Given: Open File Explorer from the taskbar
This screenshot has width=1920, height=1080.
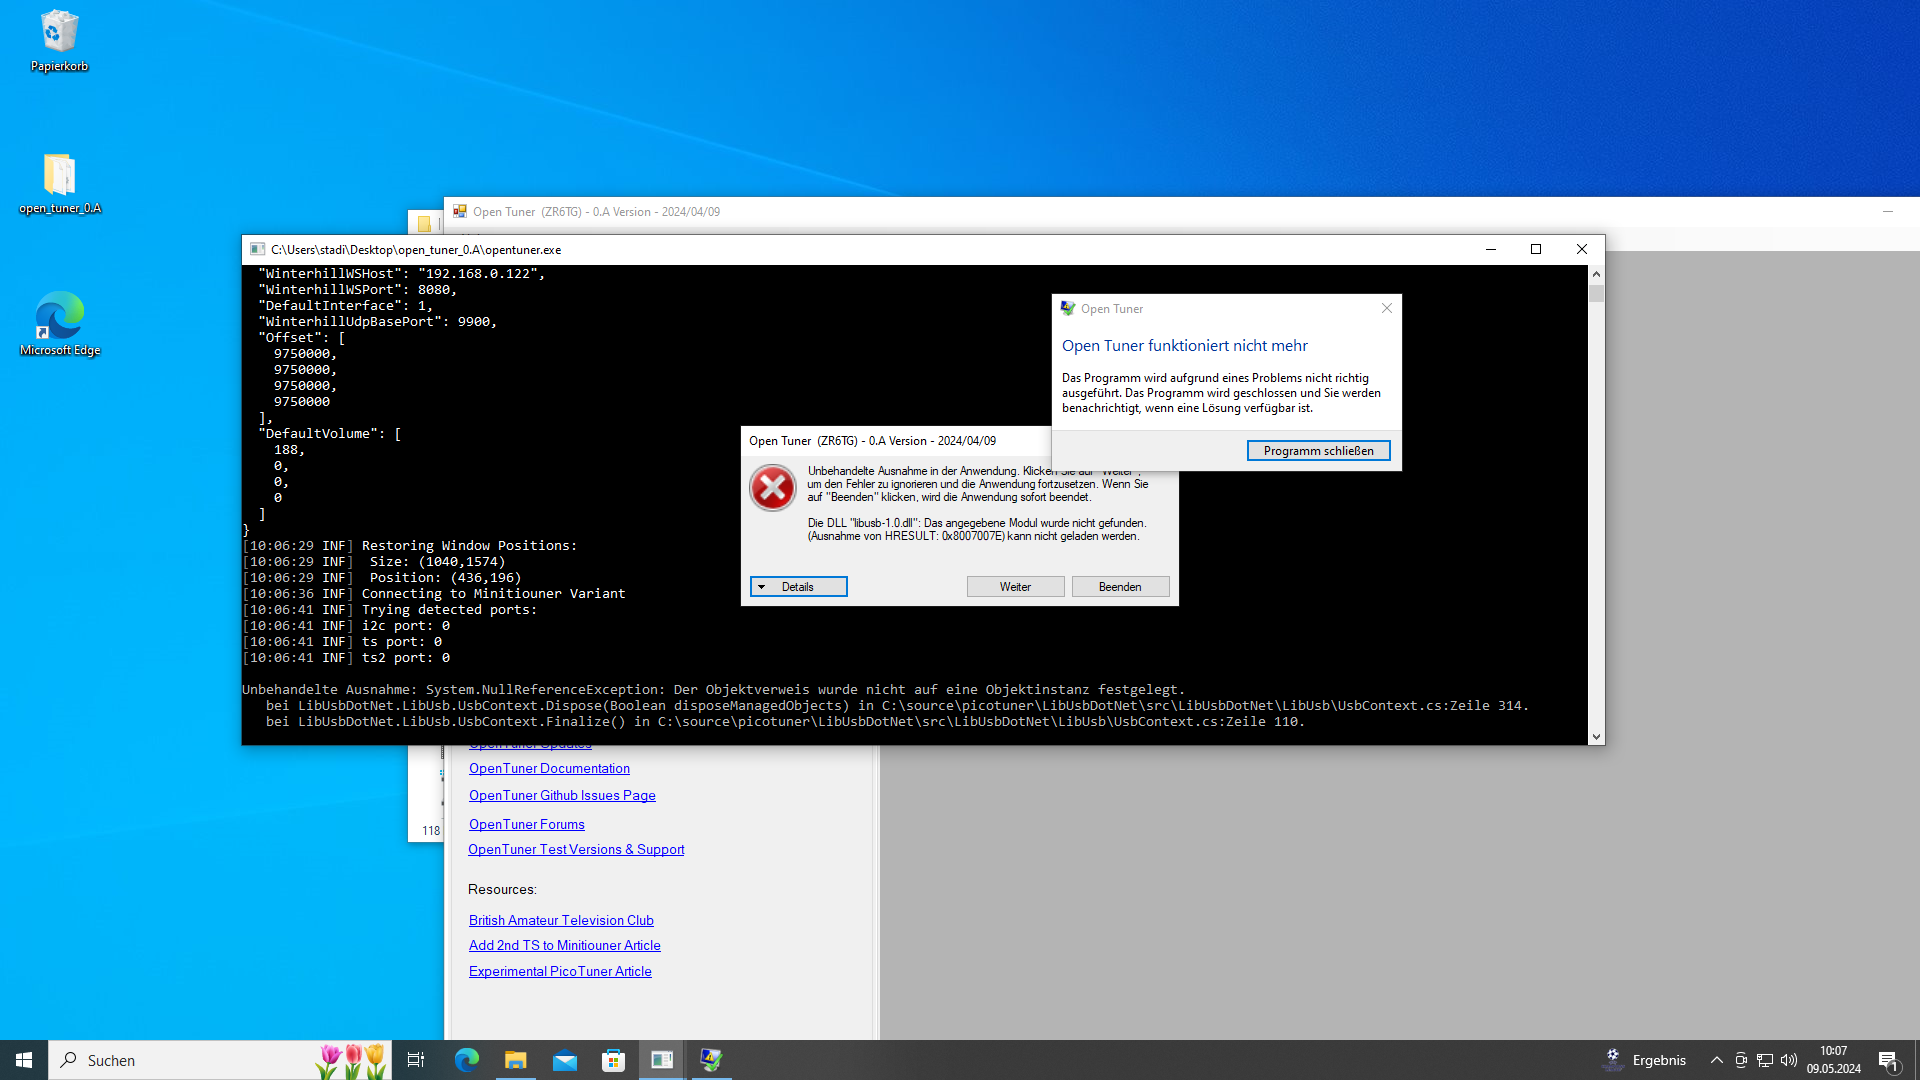Looking at the screenshot, I should coord(516,1060).
